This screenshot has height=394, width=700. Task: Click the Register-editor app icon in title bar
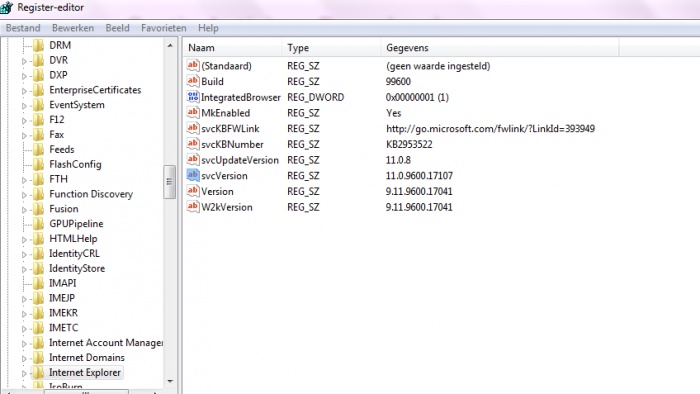7,8
